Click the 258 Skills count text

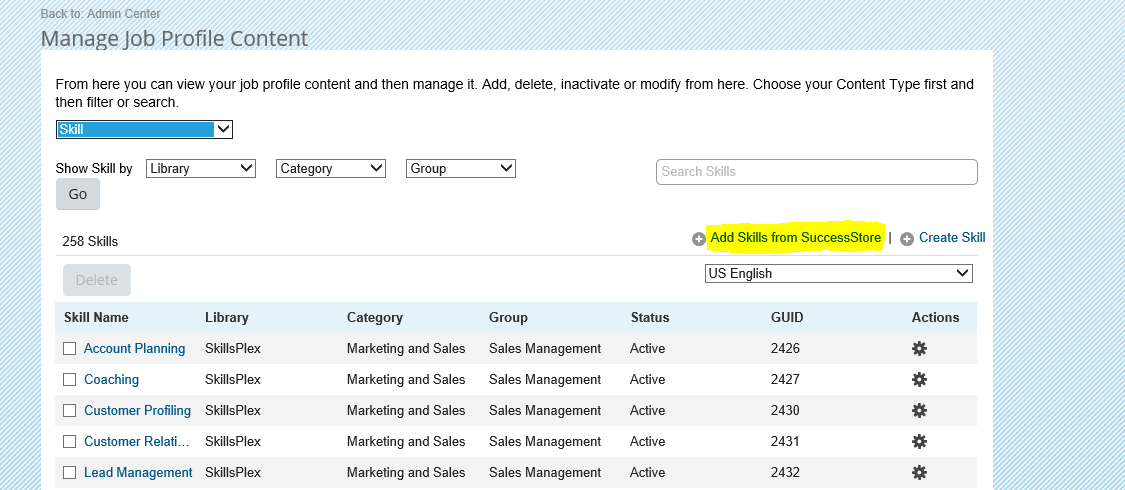[x=90, y=242]
